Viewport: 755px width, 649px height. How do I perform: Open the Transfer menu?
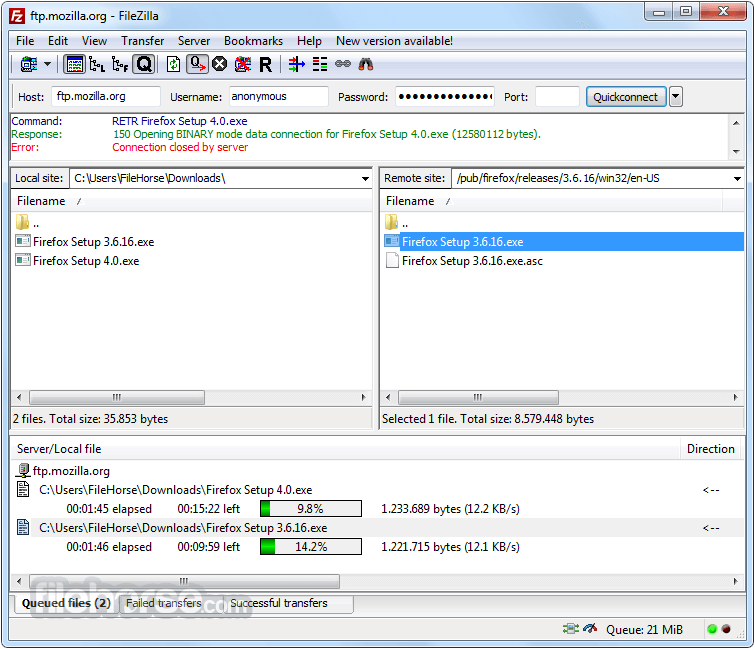(x=143, y=41)
